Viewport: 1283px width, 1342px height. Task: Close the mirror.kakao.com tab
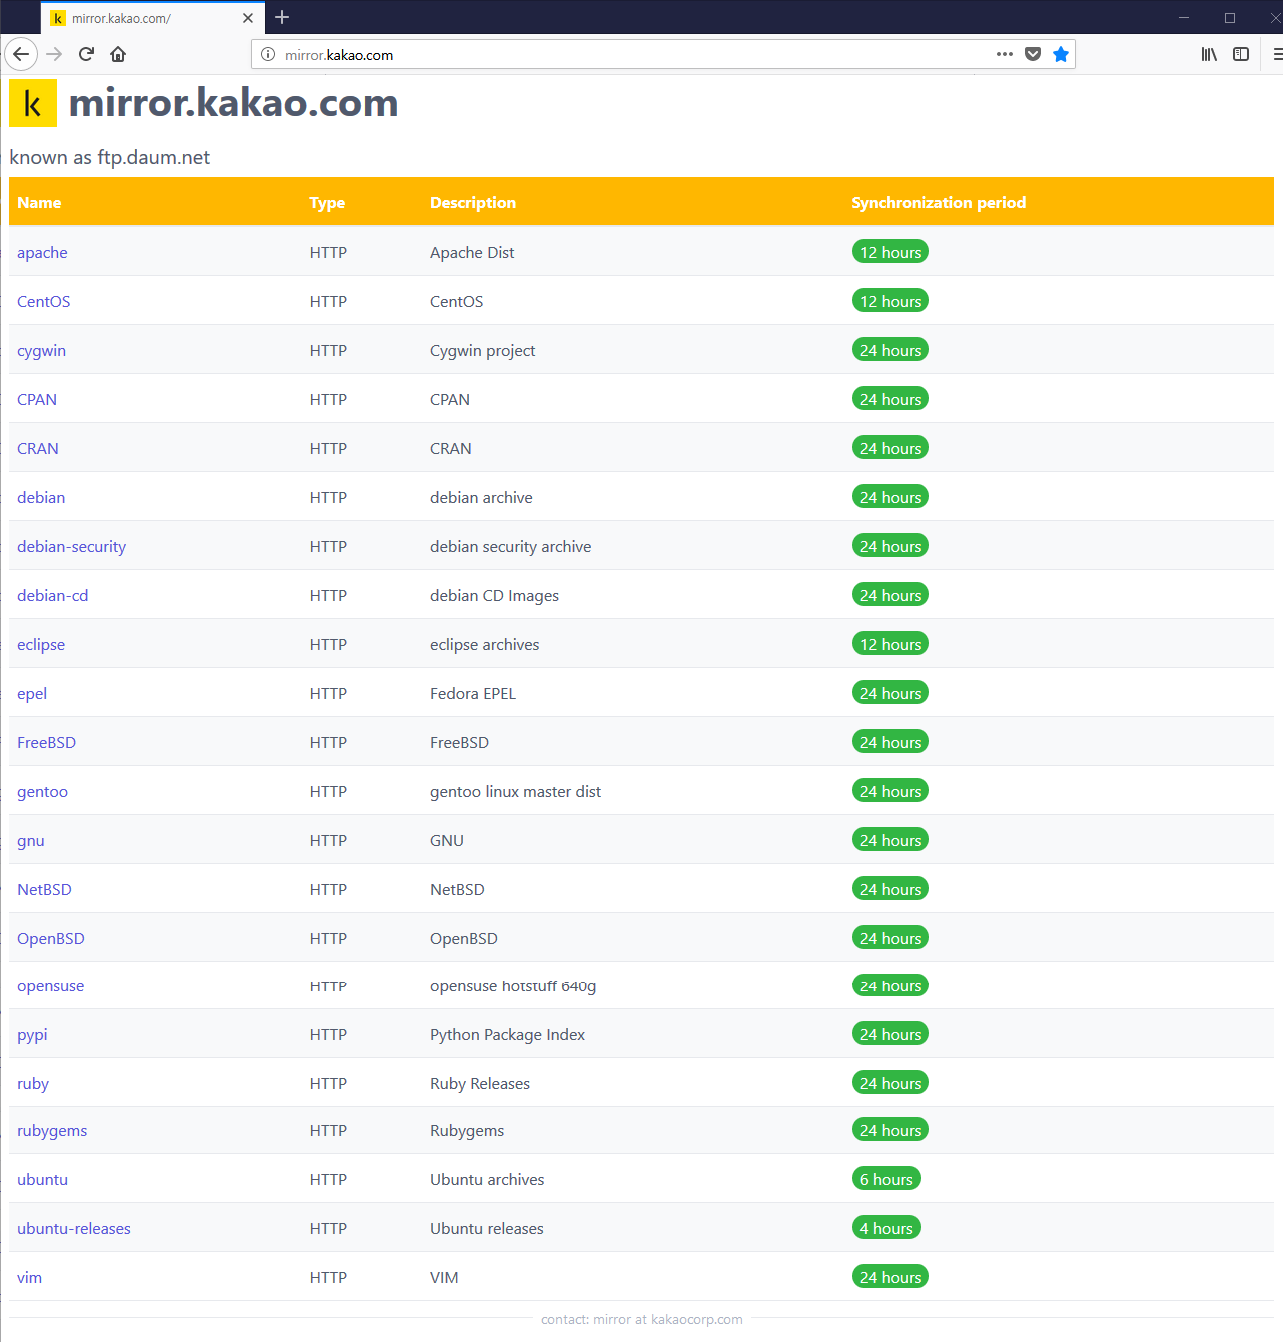pyautogui.click(x=248, y=18)
